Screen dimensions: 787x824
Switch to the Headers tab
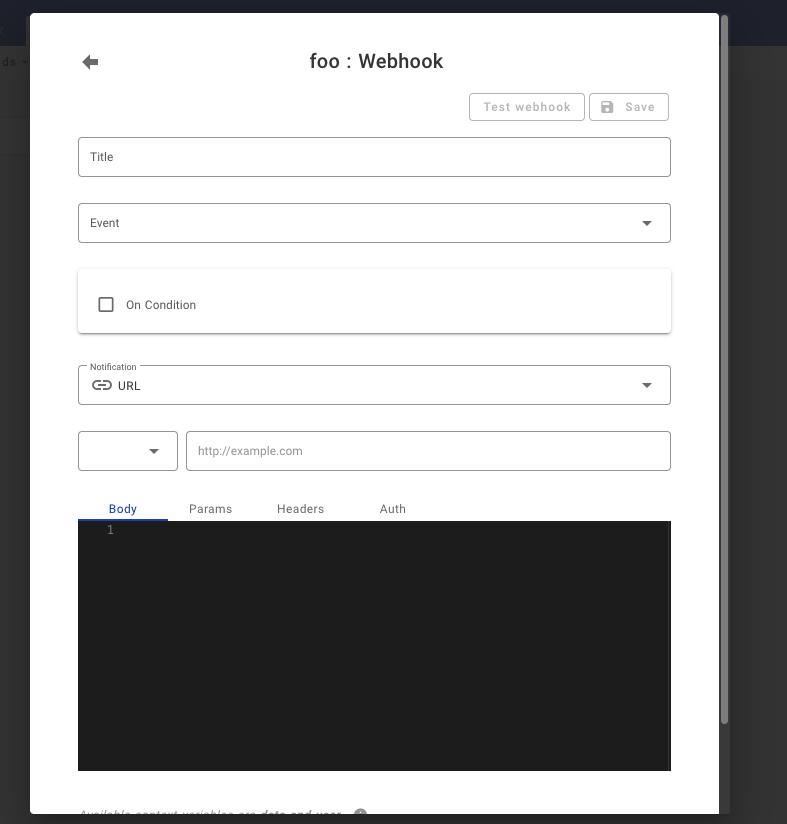pyautogui.click(x=301, y=509)
